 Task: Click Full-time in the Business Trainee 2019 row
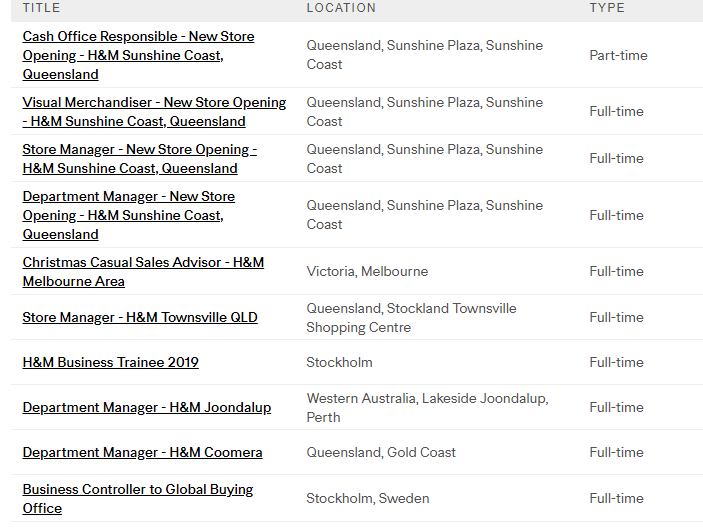coord(616,362)
